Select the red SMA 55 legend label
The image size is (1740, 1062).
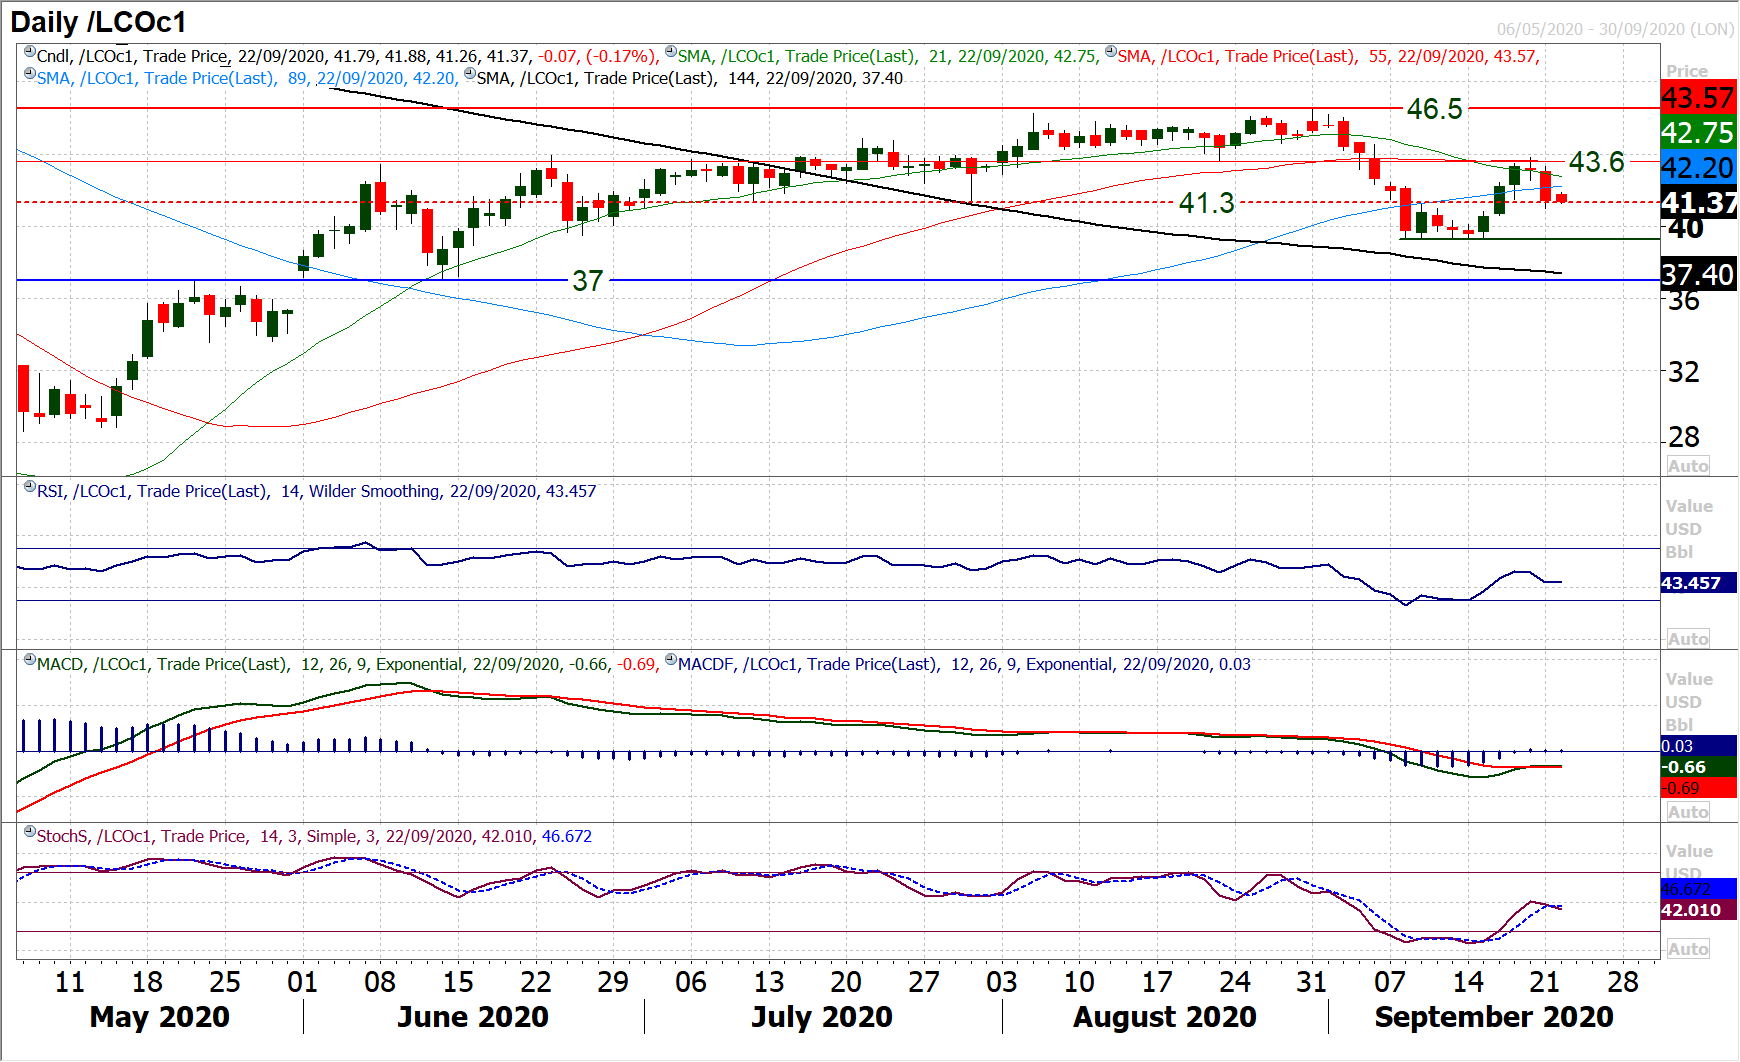coord(1328,56)
